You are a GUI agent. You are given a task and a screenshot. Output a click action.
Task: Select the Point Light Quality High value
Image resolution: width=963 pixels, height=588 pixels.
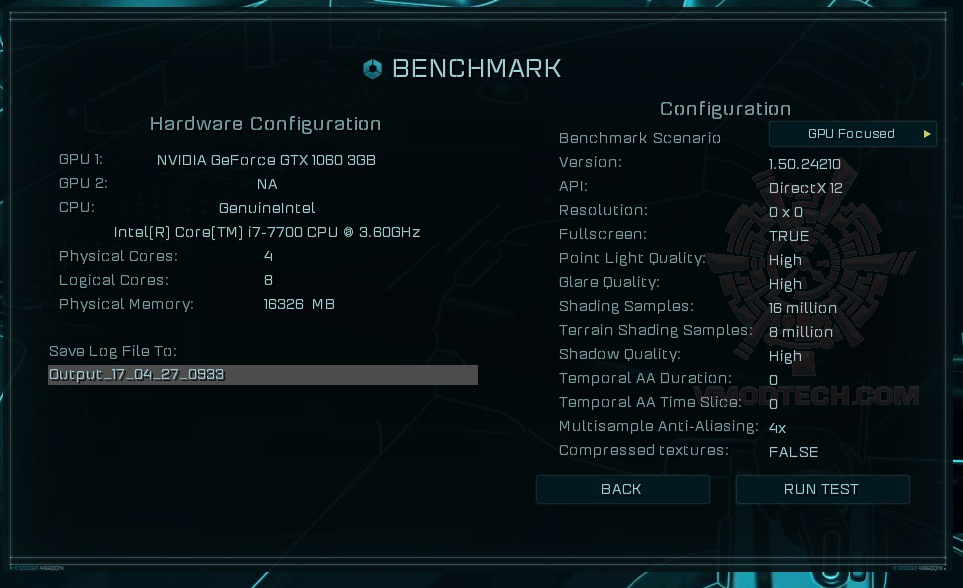tap(785, 260)
